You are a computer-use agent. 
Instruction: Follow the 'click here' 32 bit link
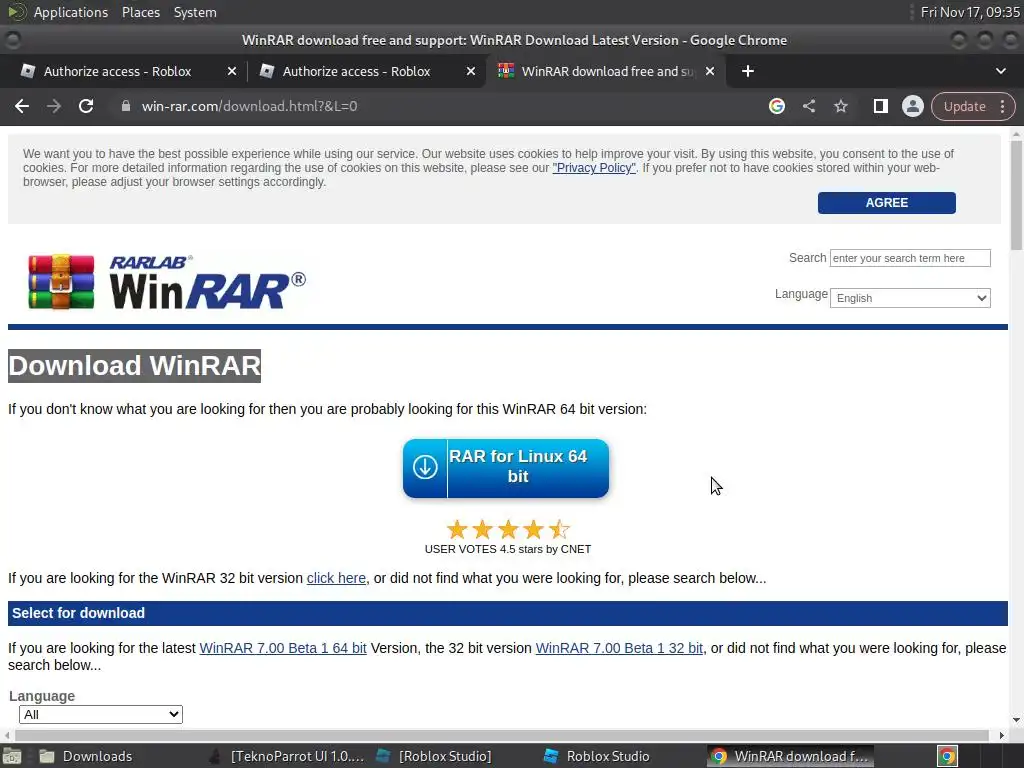tap(336, 578)
